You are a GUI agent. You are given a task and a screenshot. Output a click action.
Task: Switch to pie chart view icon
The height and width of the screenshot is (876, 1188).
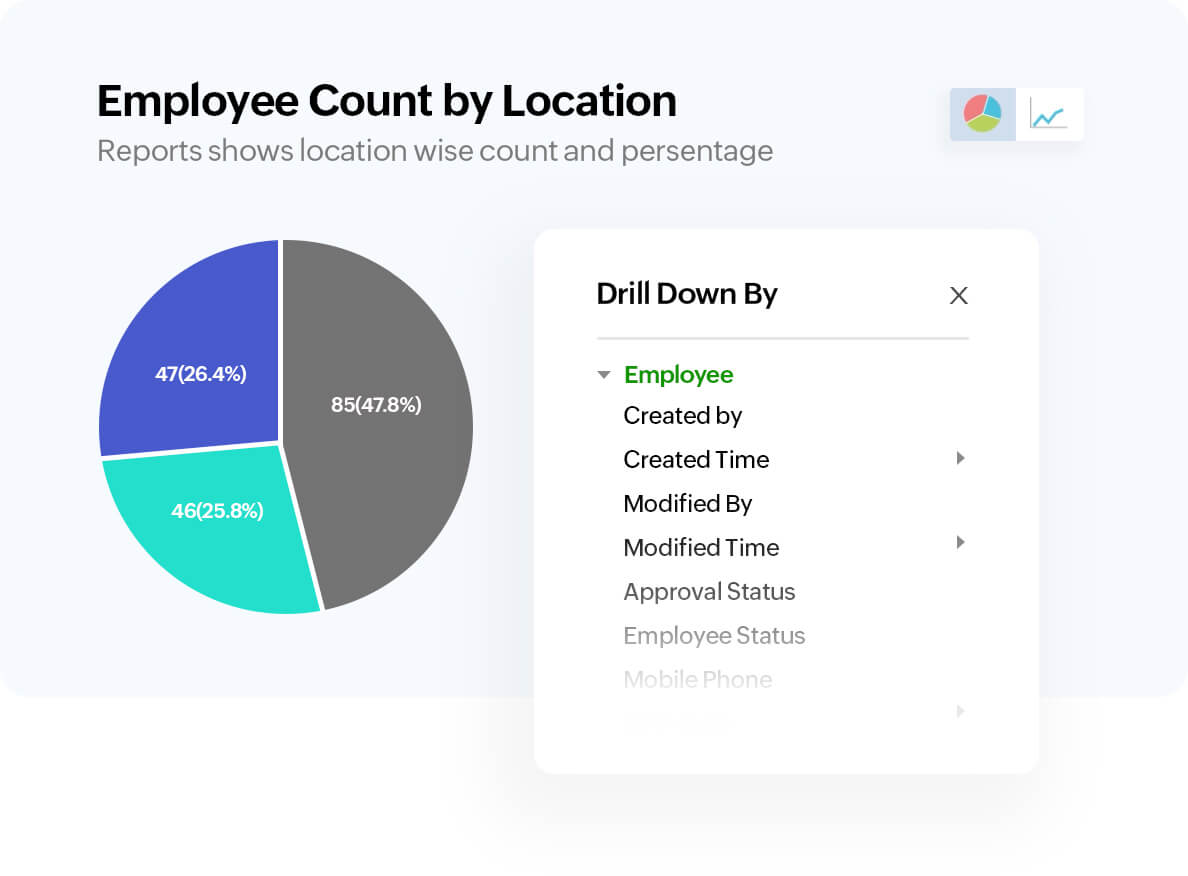983,114
